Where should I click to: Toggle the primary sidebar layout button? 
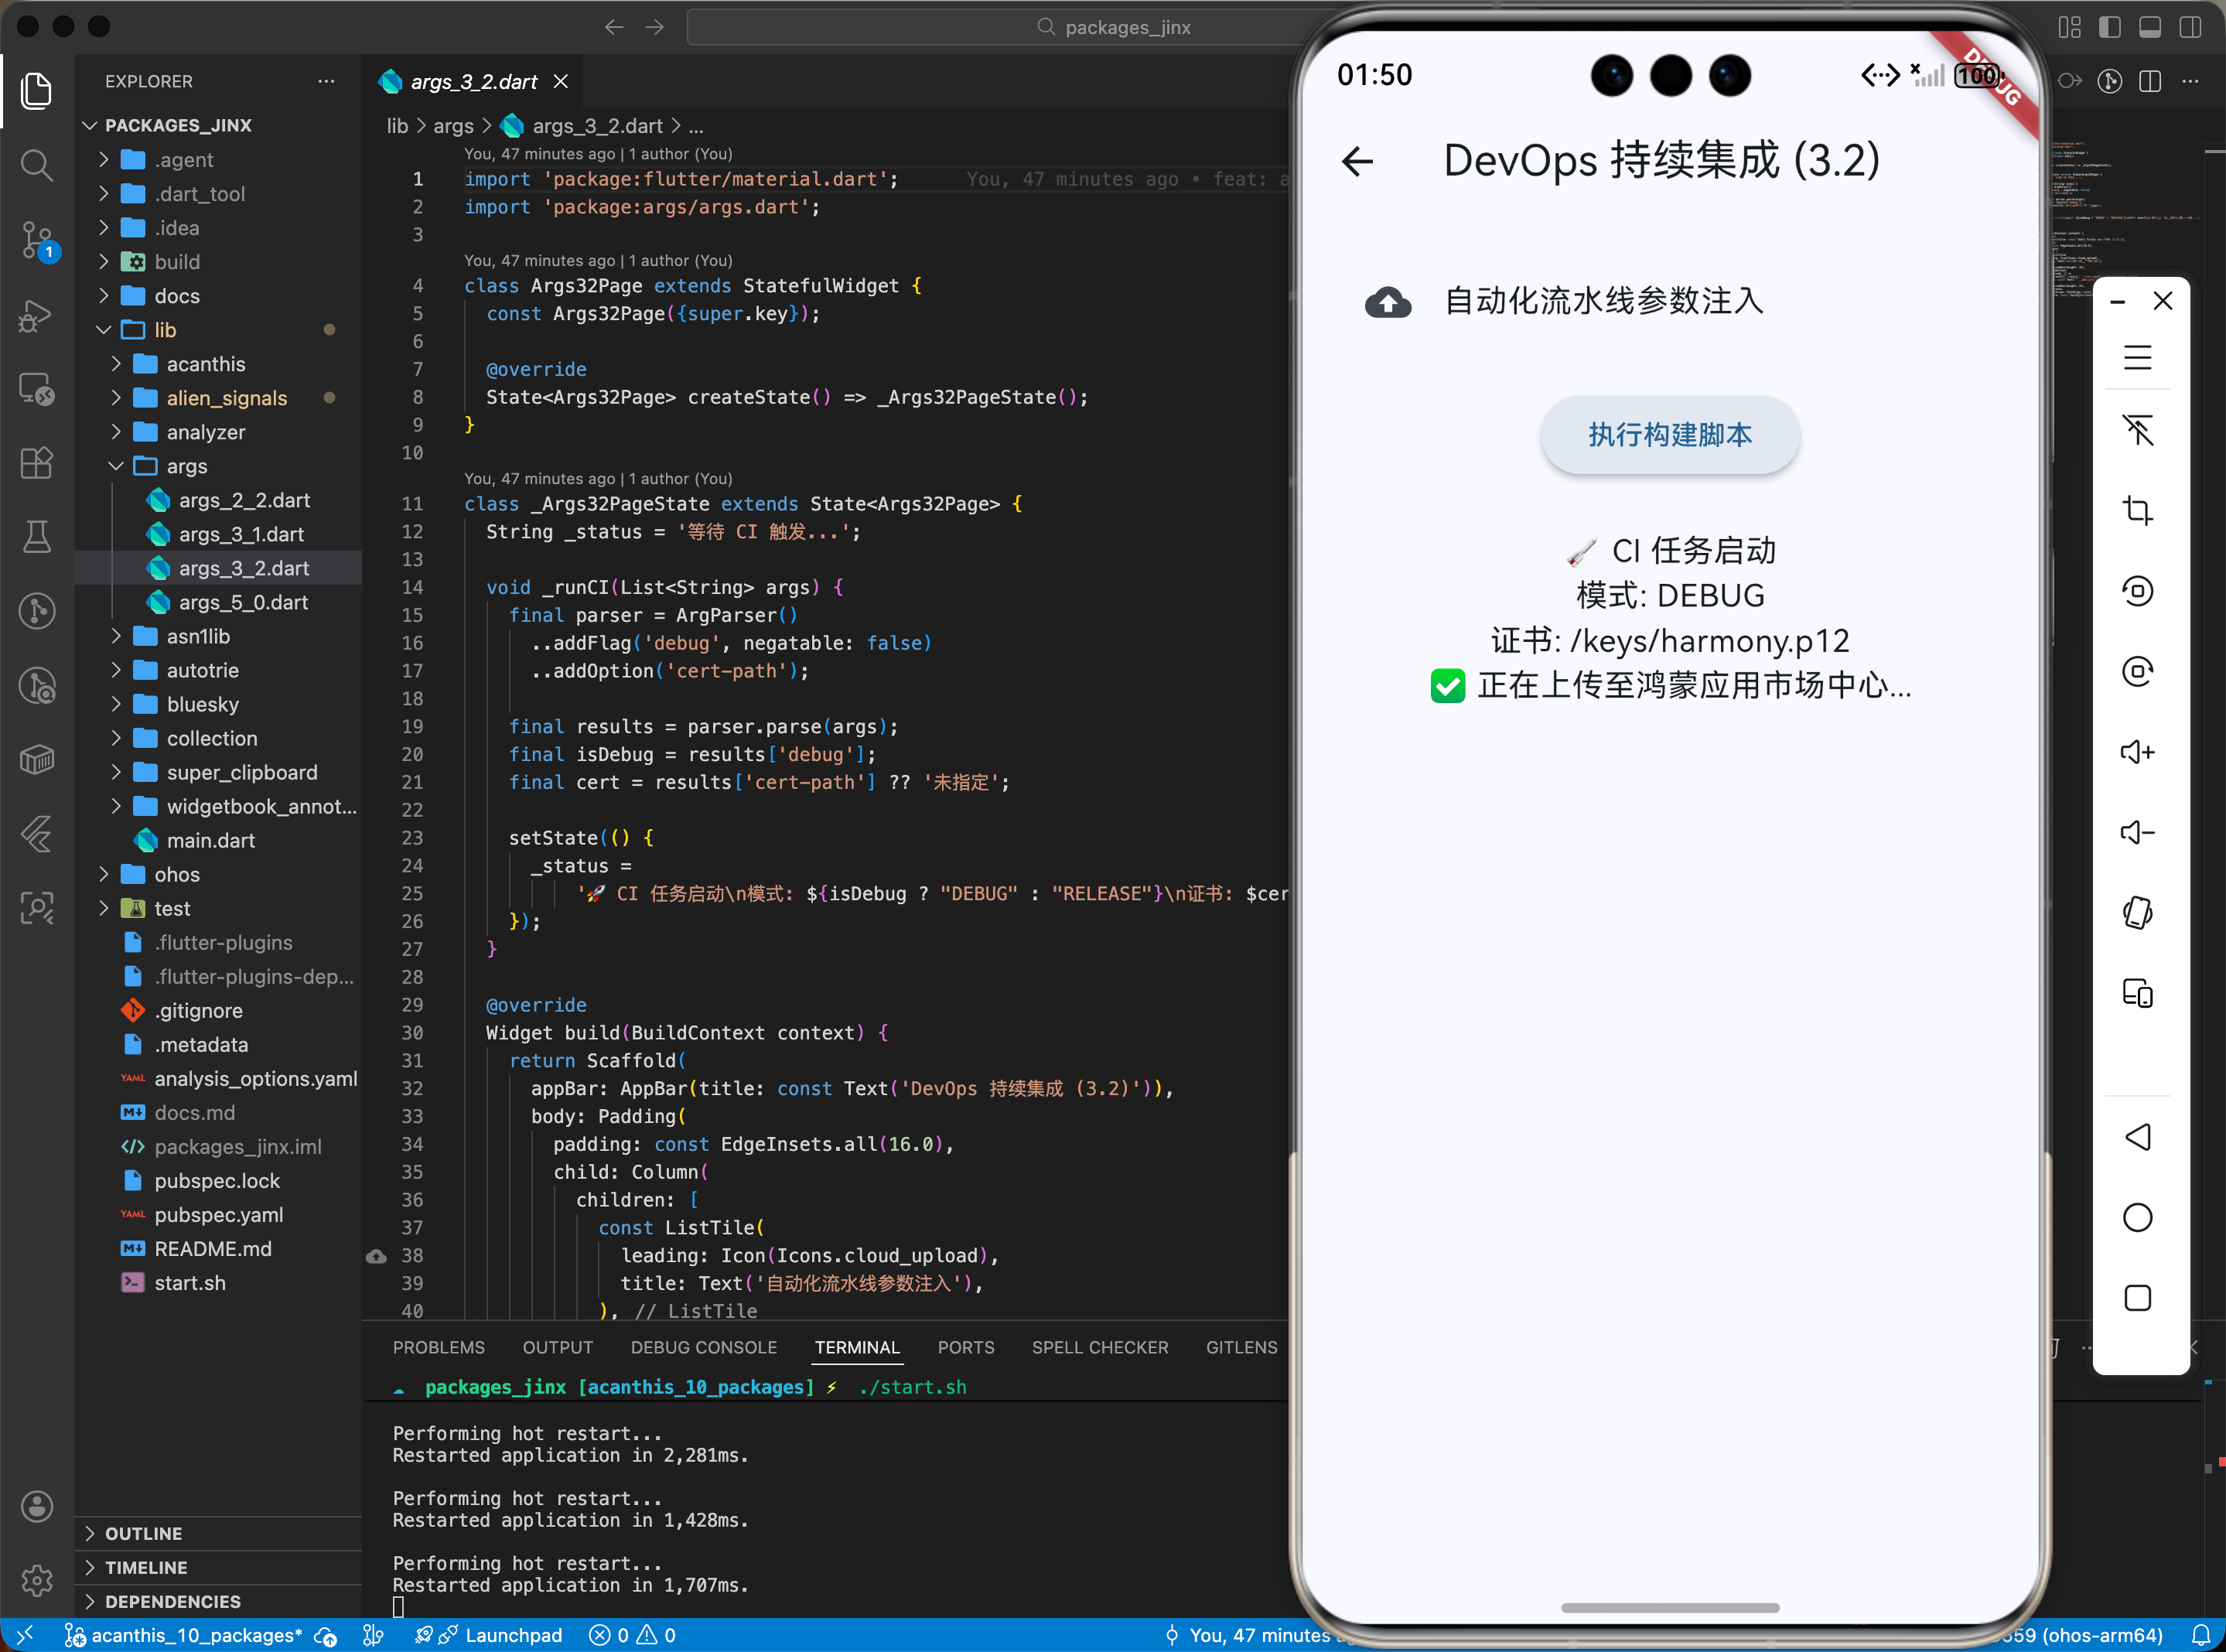pos(2110,27)
